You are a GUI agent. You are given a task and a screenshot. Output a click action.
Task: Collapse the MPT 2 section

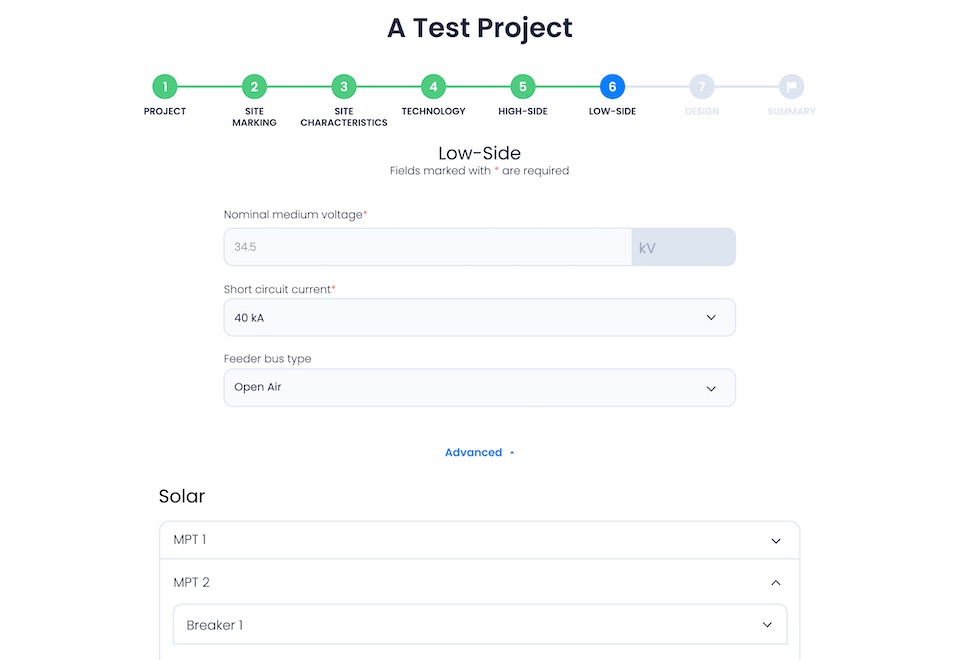(479, 582)
